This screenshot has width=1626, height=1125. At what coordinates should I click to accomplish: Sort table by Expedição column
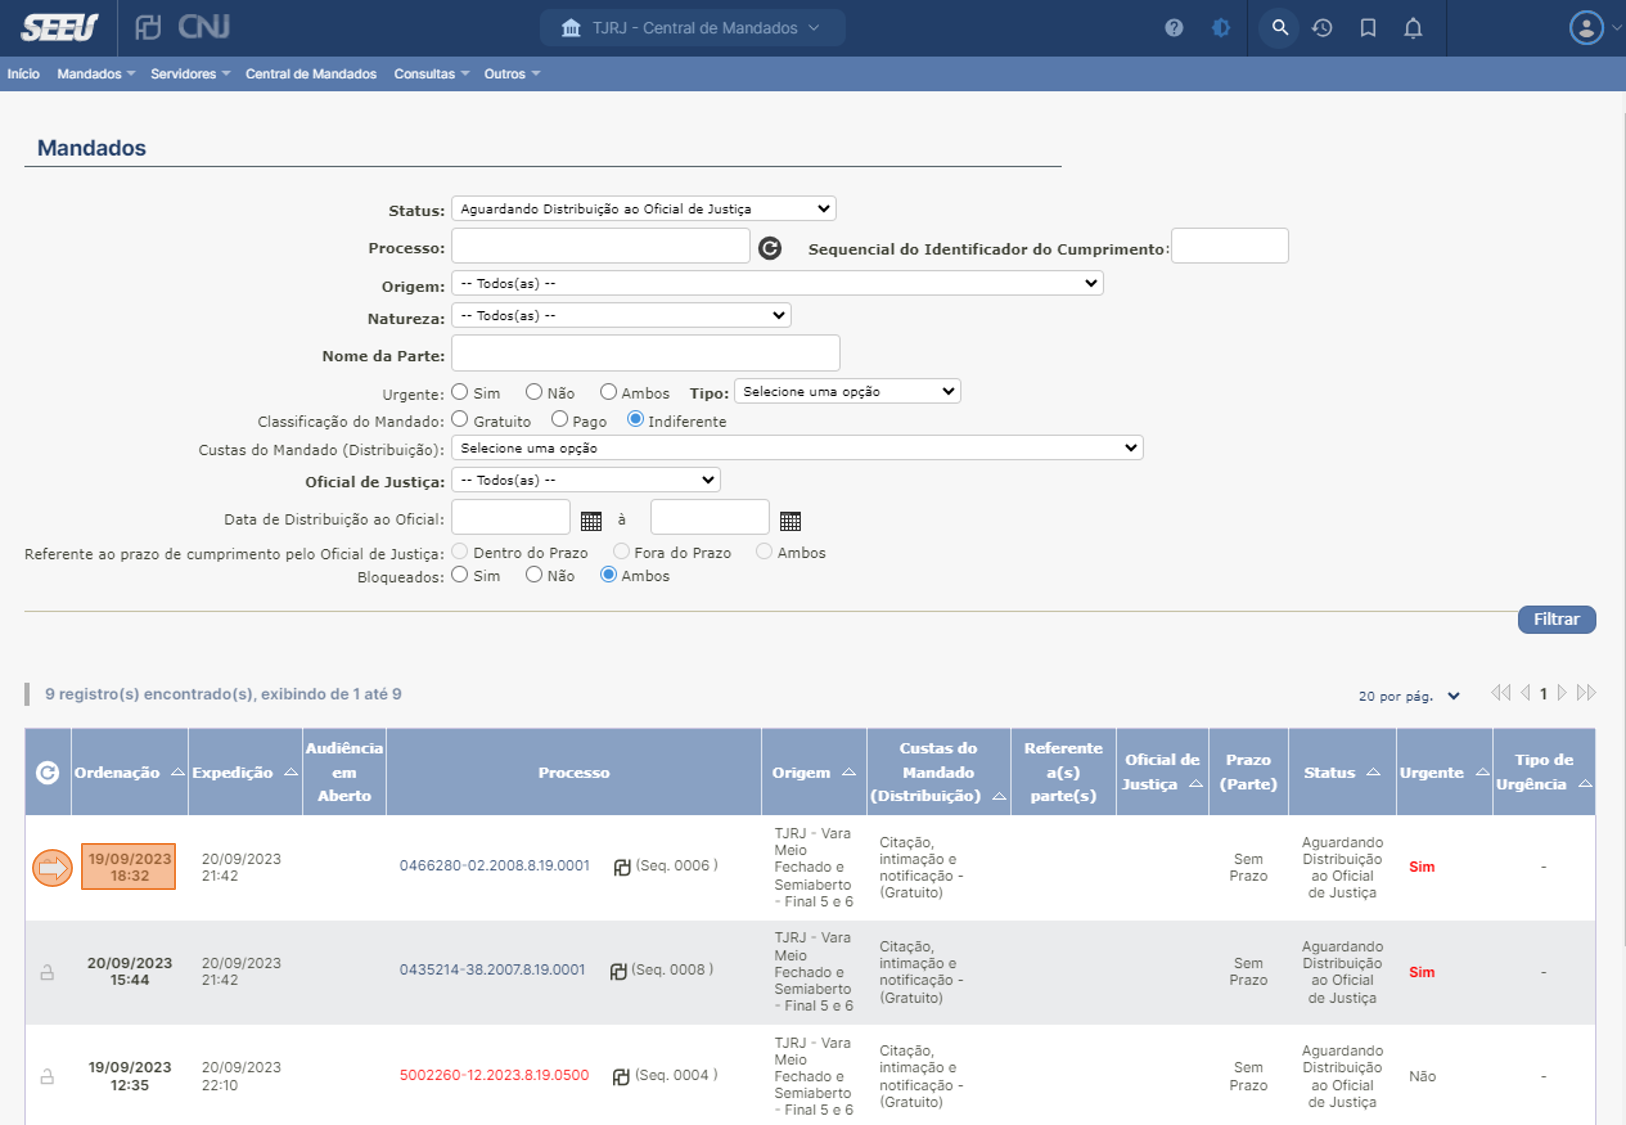coord(291,773)
